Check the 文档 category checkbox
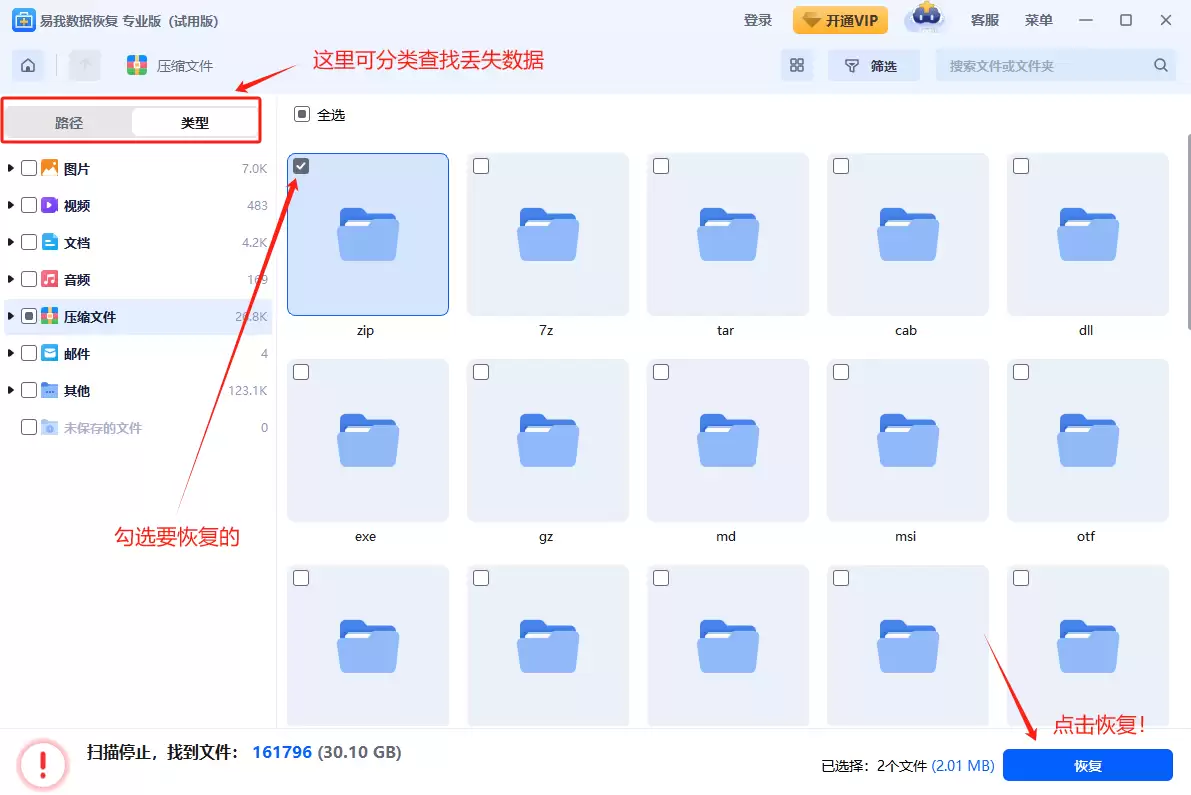Image resolution: width=1191 pixels, height=795 pixels. 29,243
